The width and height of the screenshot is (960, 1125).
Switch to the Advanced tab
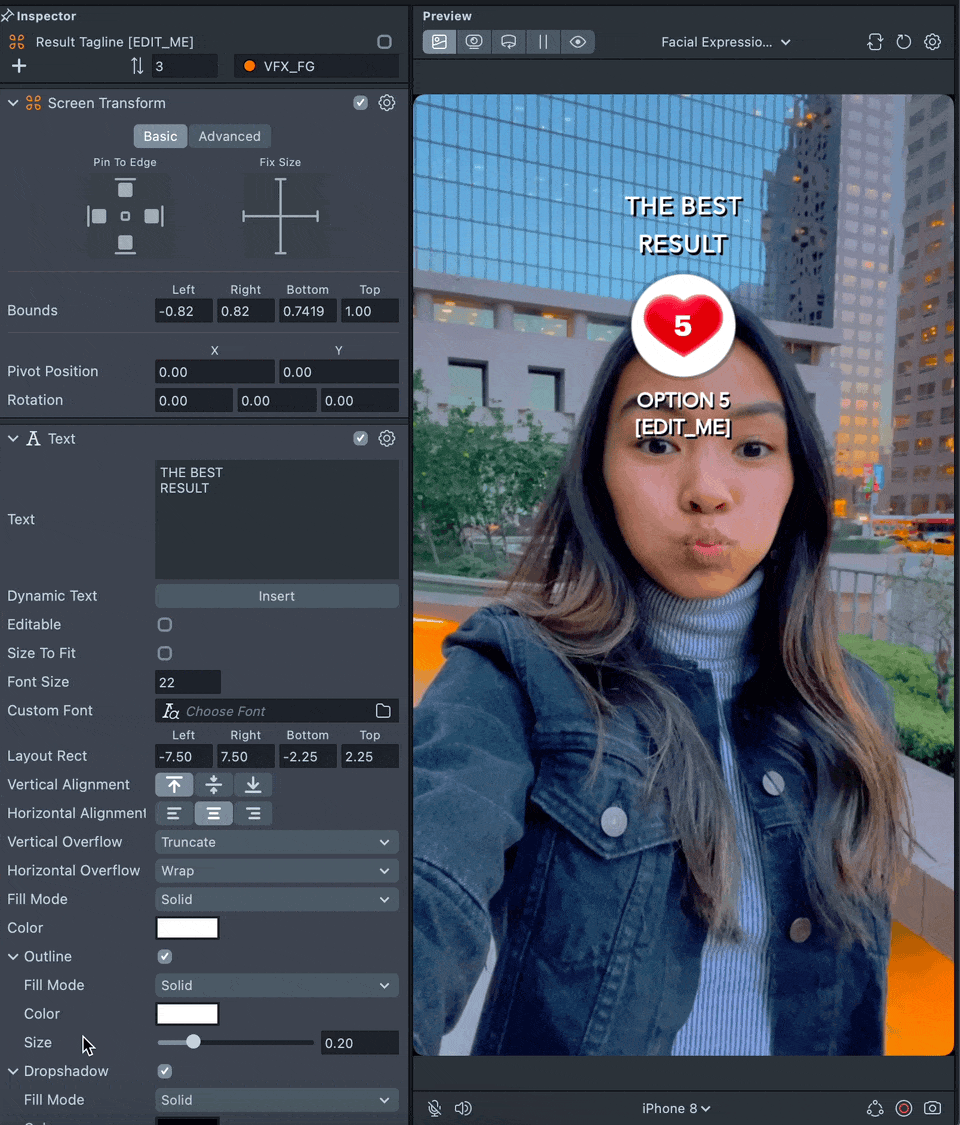(229, 136)
